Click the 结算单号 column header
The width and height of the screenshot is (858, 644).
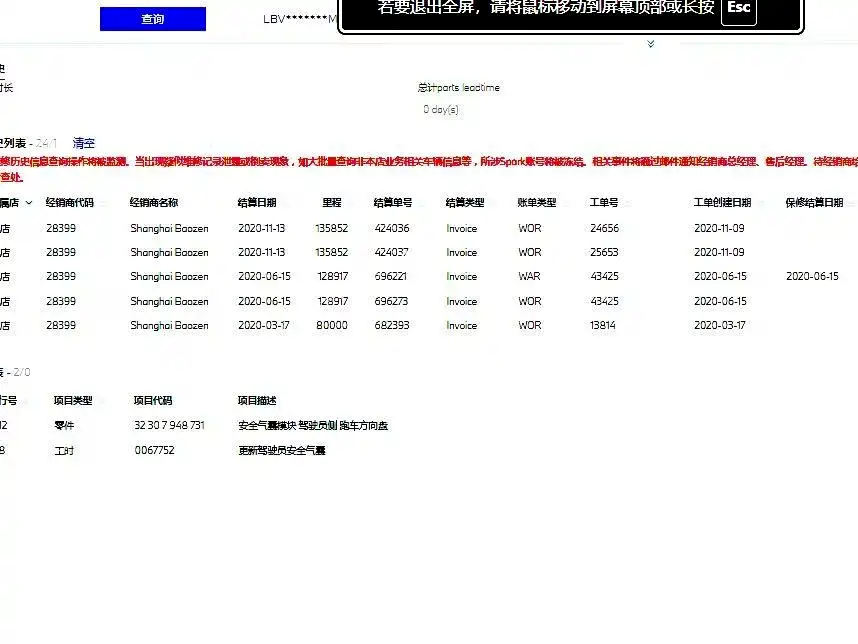393,202
